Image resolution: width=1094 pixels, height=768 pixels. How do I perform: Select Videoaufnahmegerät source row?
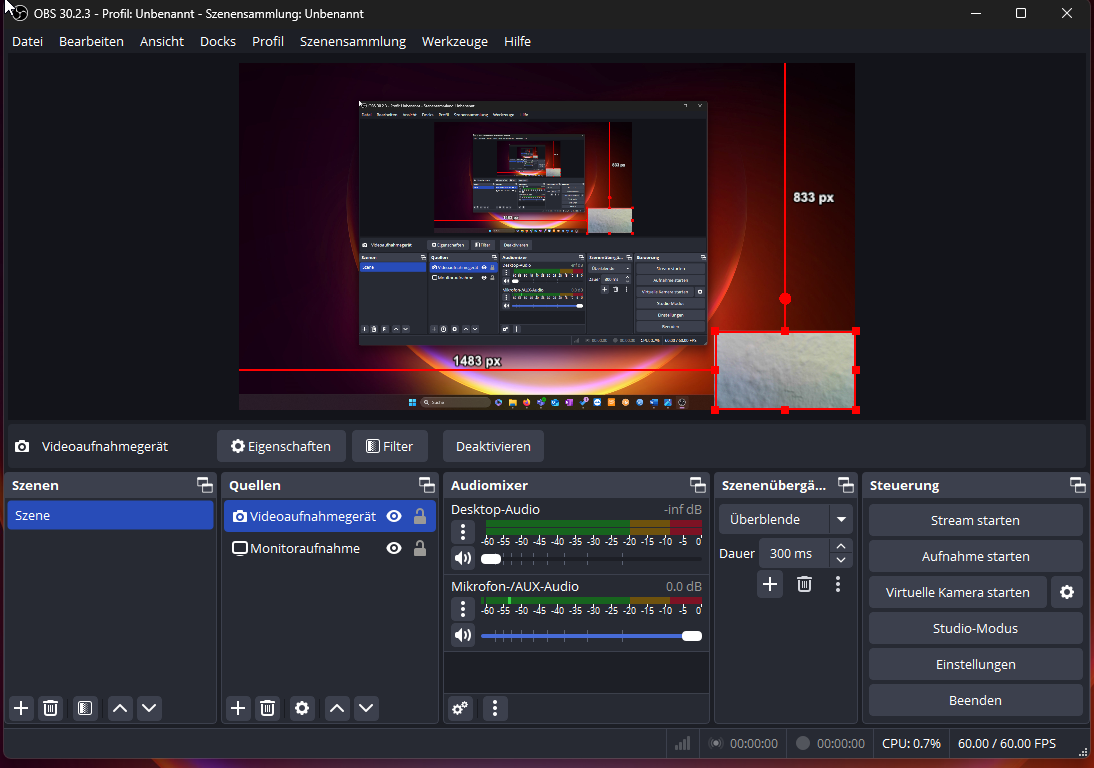329,516
